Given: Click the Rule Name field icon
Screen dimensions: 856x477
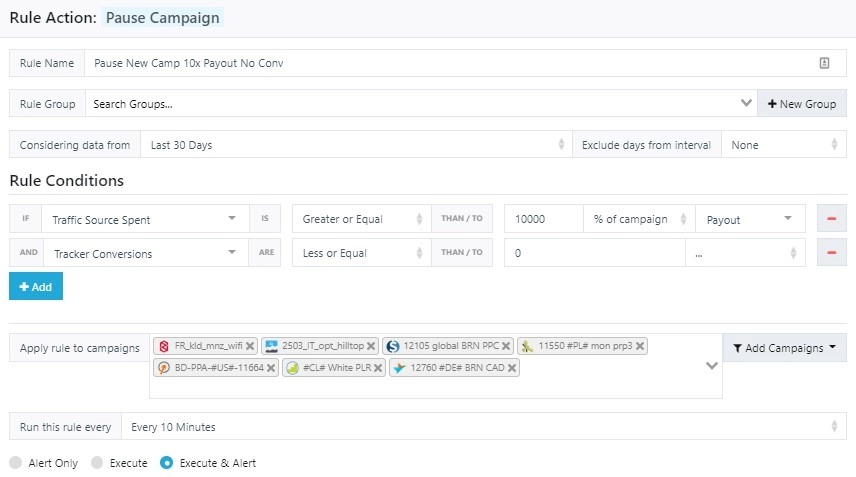Looking at the screenshot, I should (824, 63).
